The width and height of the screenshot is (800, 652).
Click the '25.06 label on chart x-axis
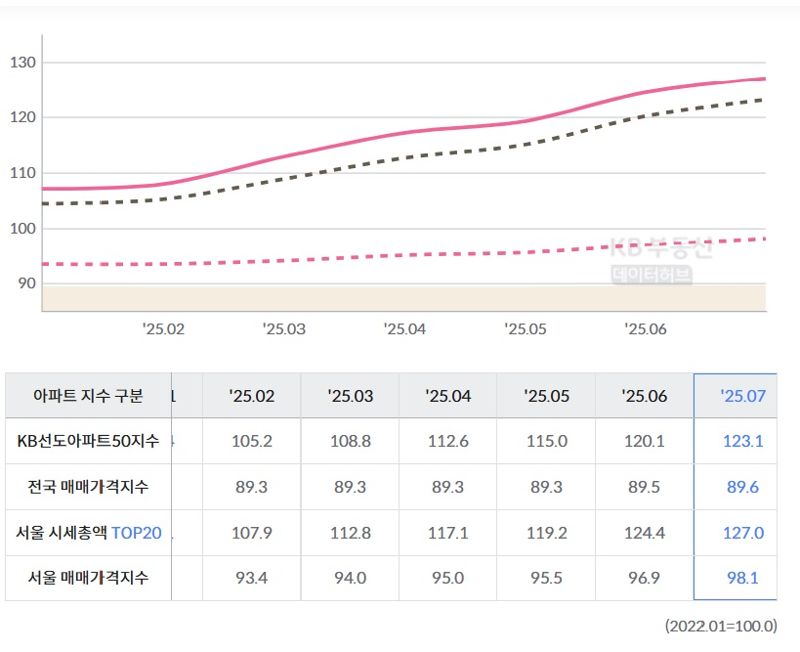point(645,328)
